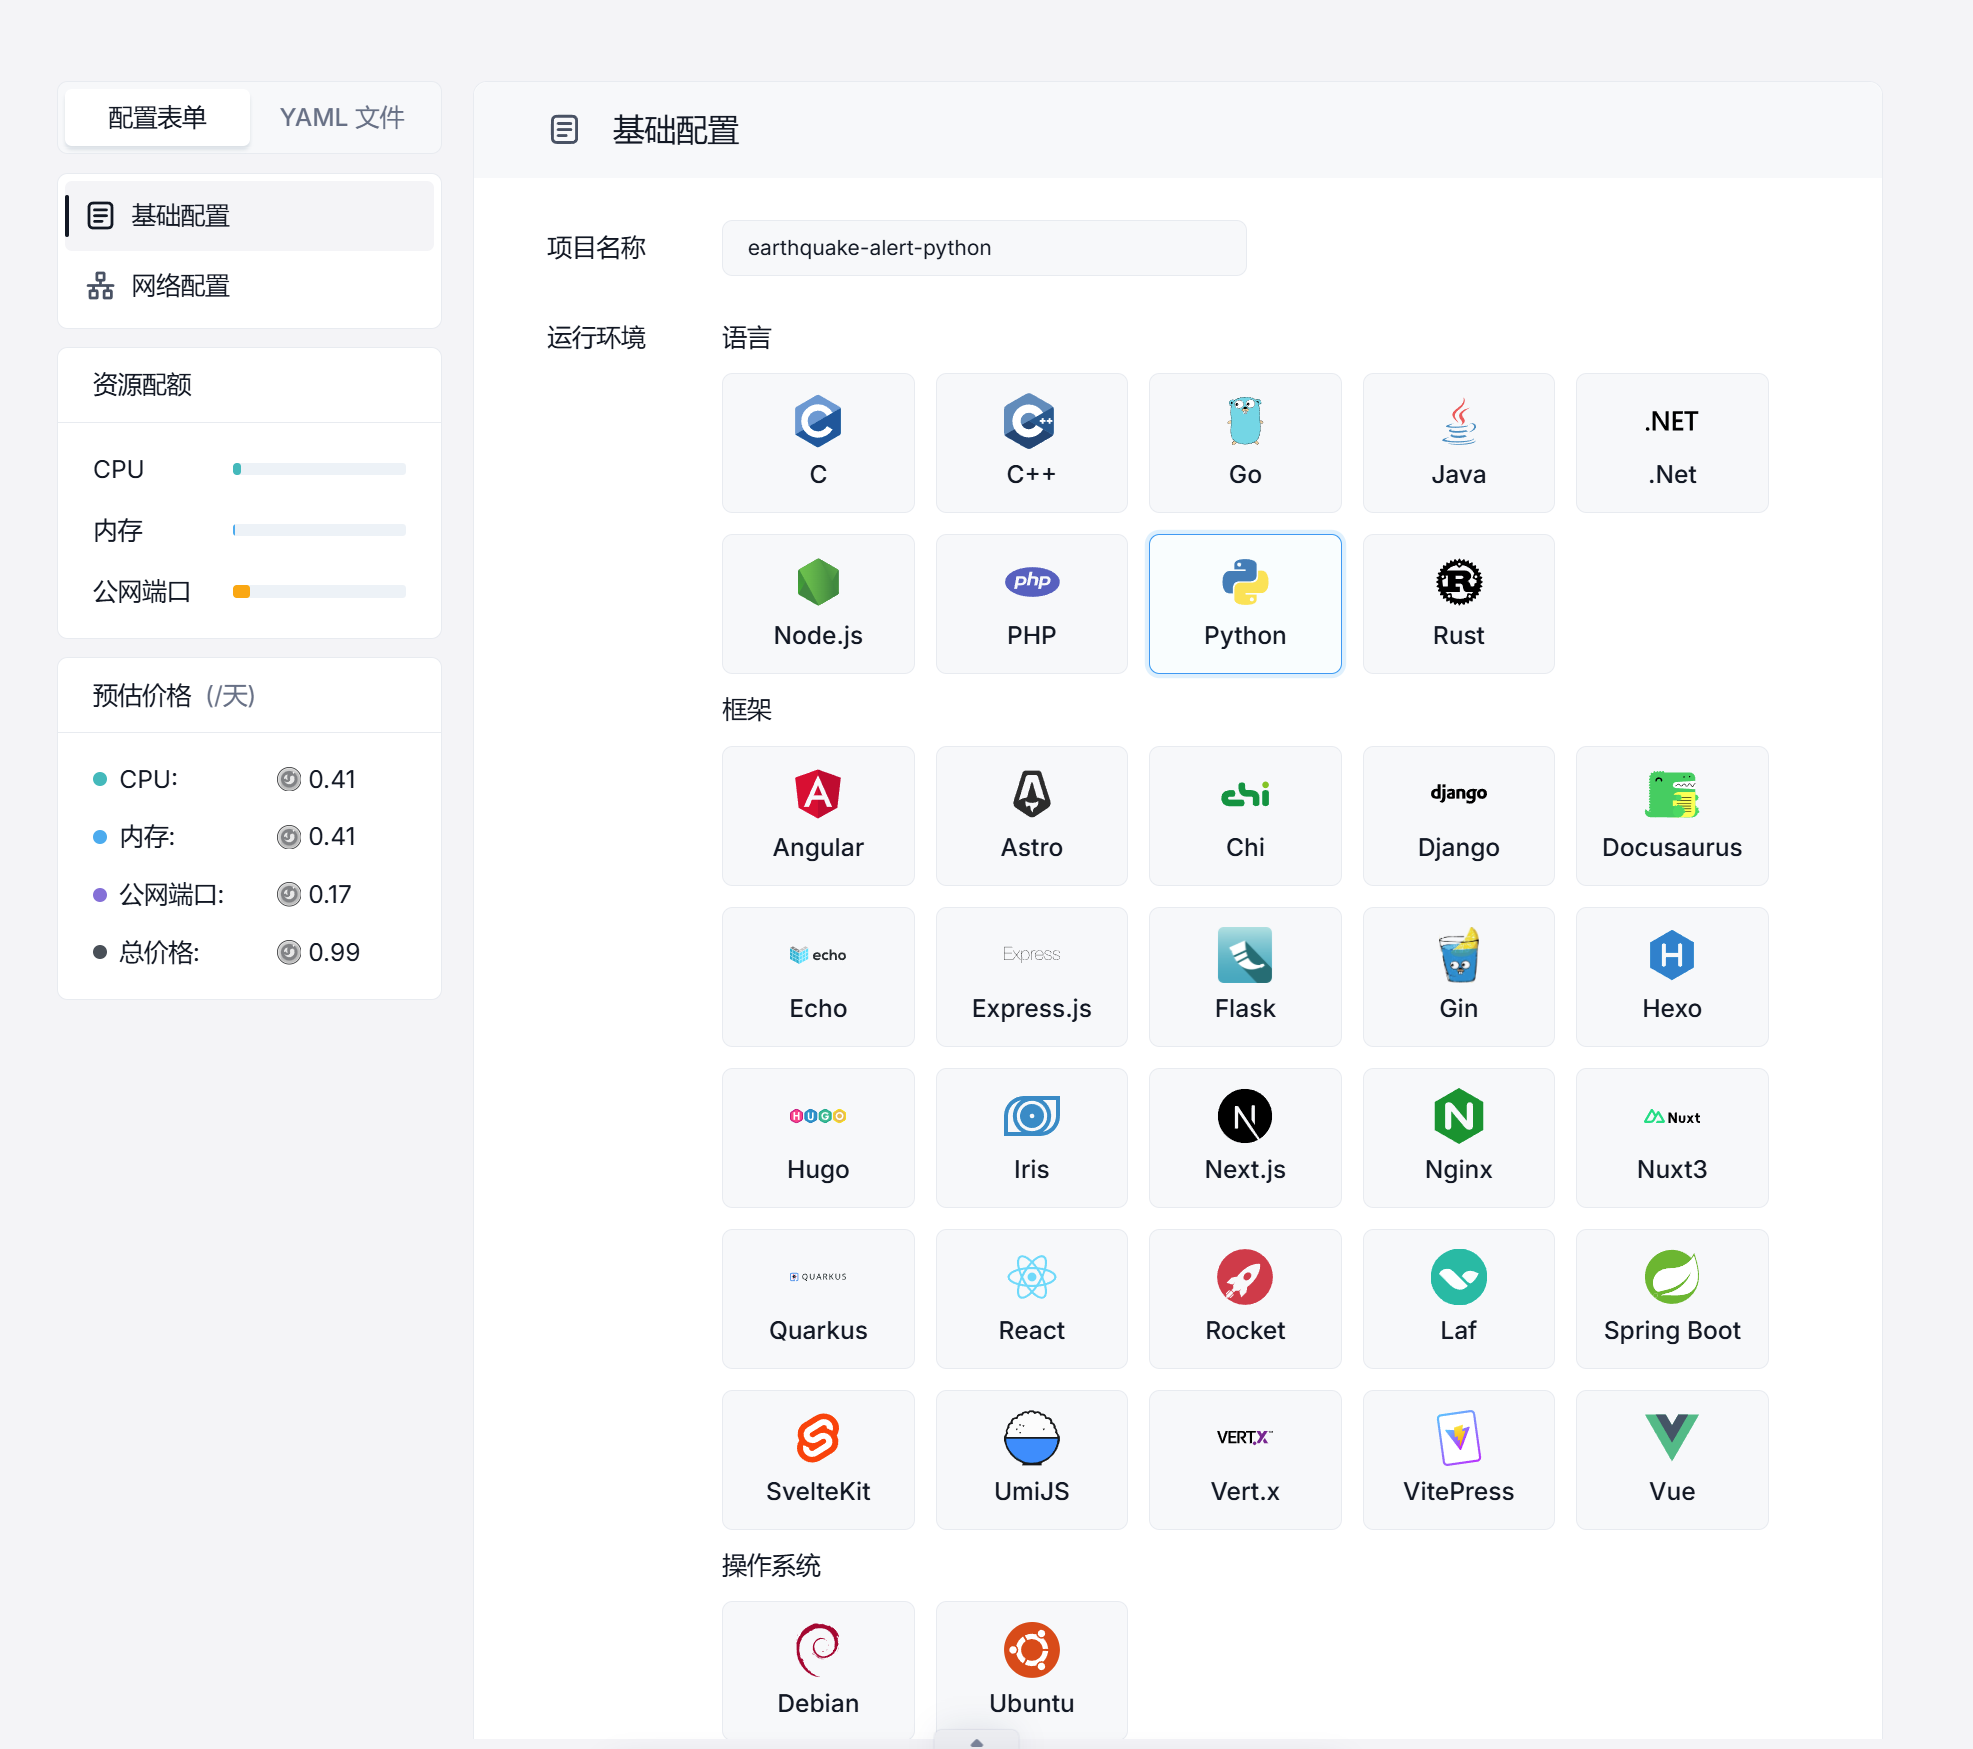Choose the Flask framework card

point(1245,977)
